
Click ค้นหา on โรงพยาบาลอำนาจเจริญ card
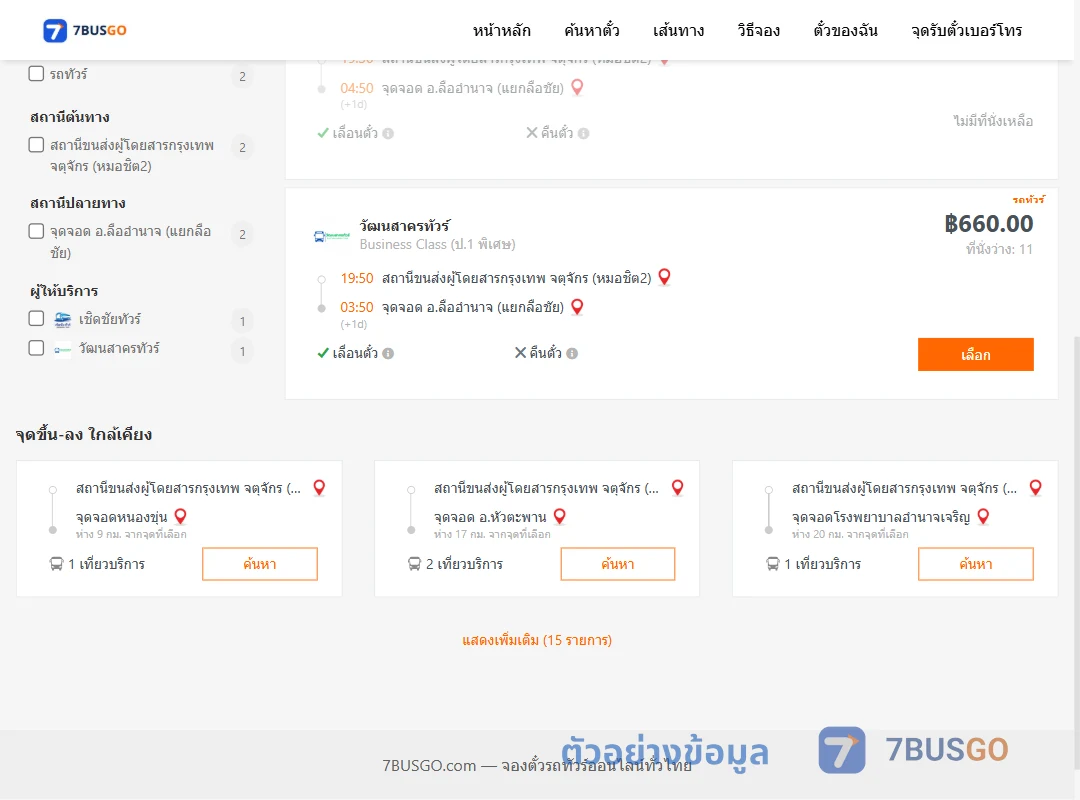tap(976, 564)
